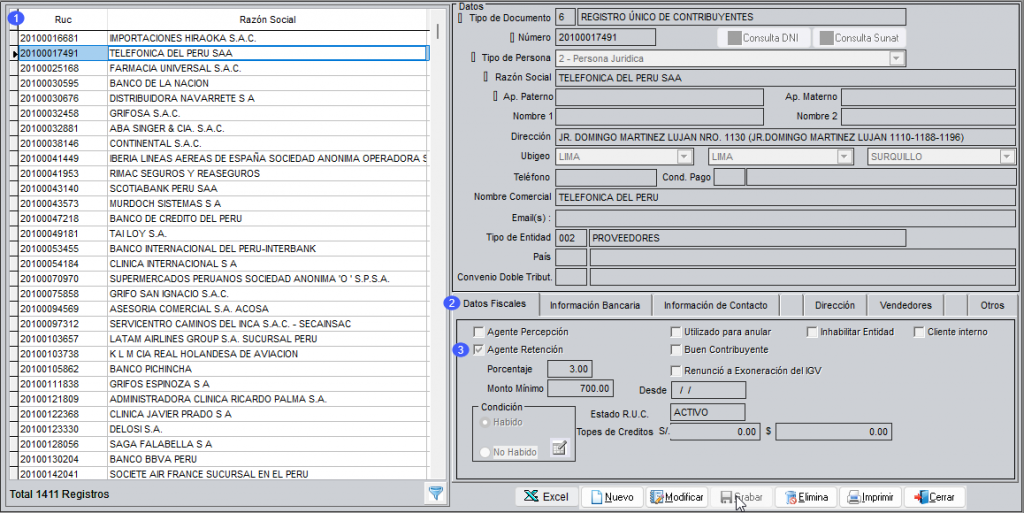Click the edit icon in the Condición box
Screen dimensions: 1024x513
(x=559, y=448)
